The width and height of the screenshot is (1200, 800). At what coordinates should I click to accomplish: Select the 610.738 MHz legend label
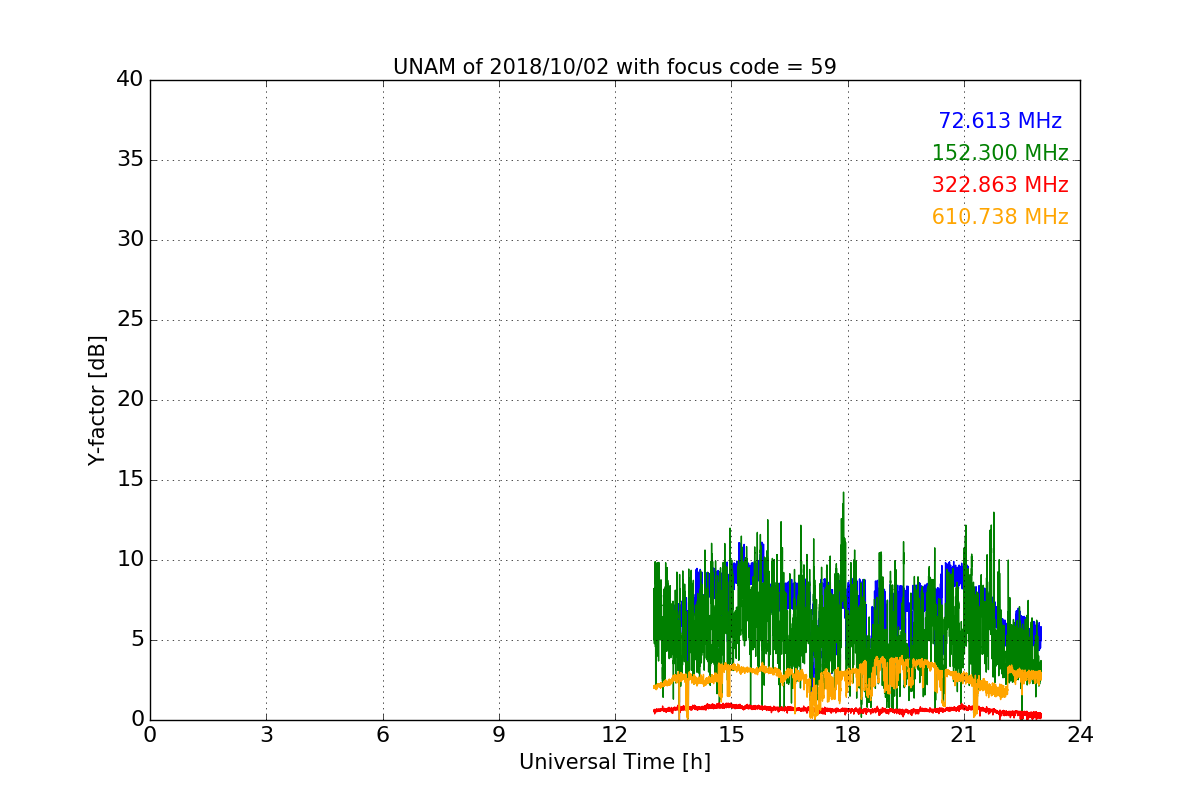pyautogui.click(x=1000, y=217)
